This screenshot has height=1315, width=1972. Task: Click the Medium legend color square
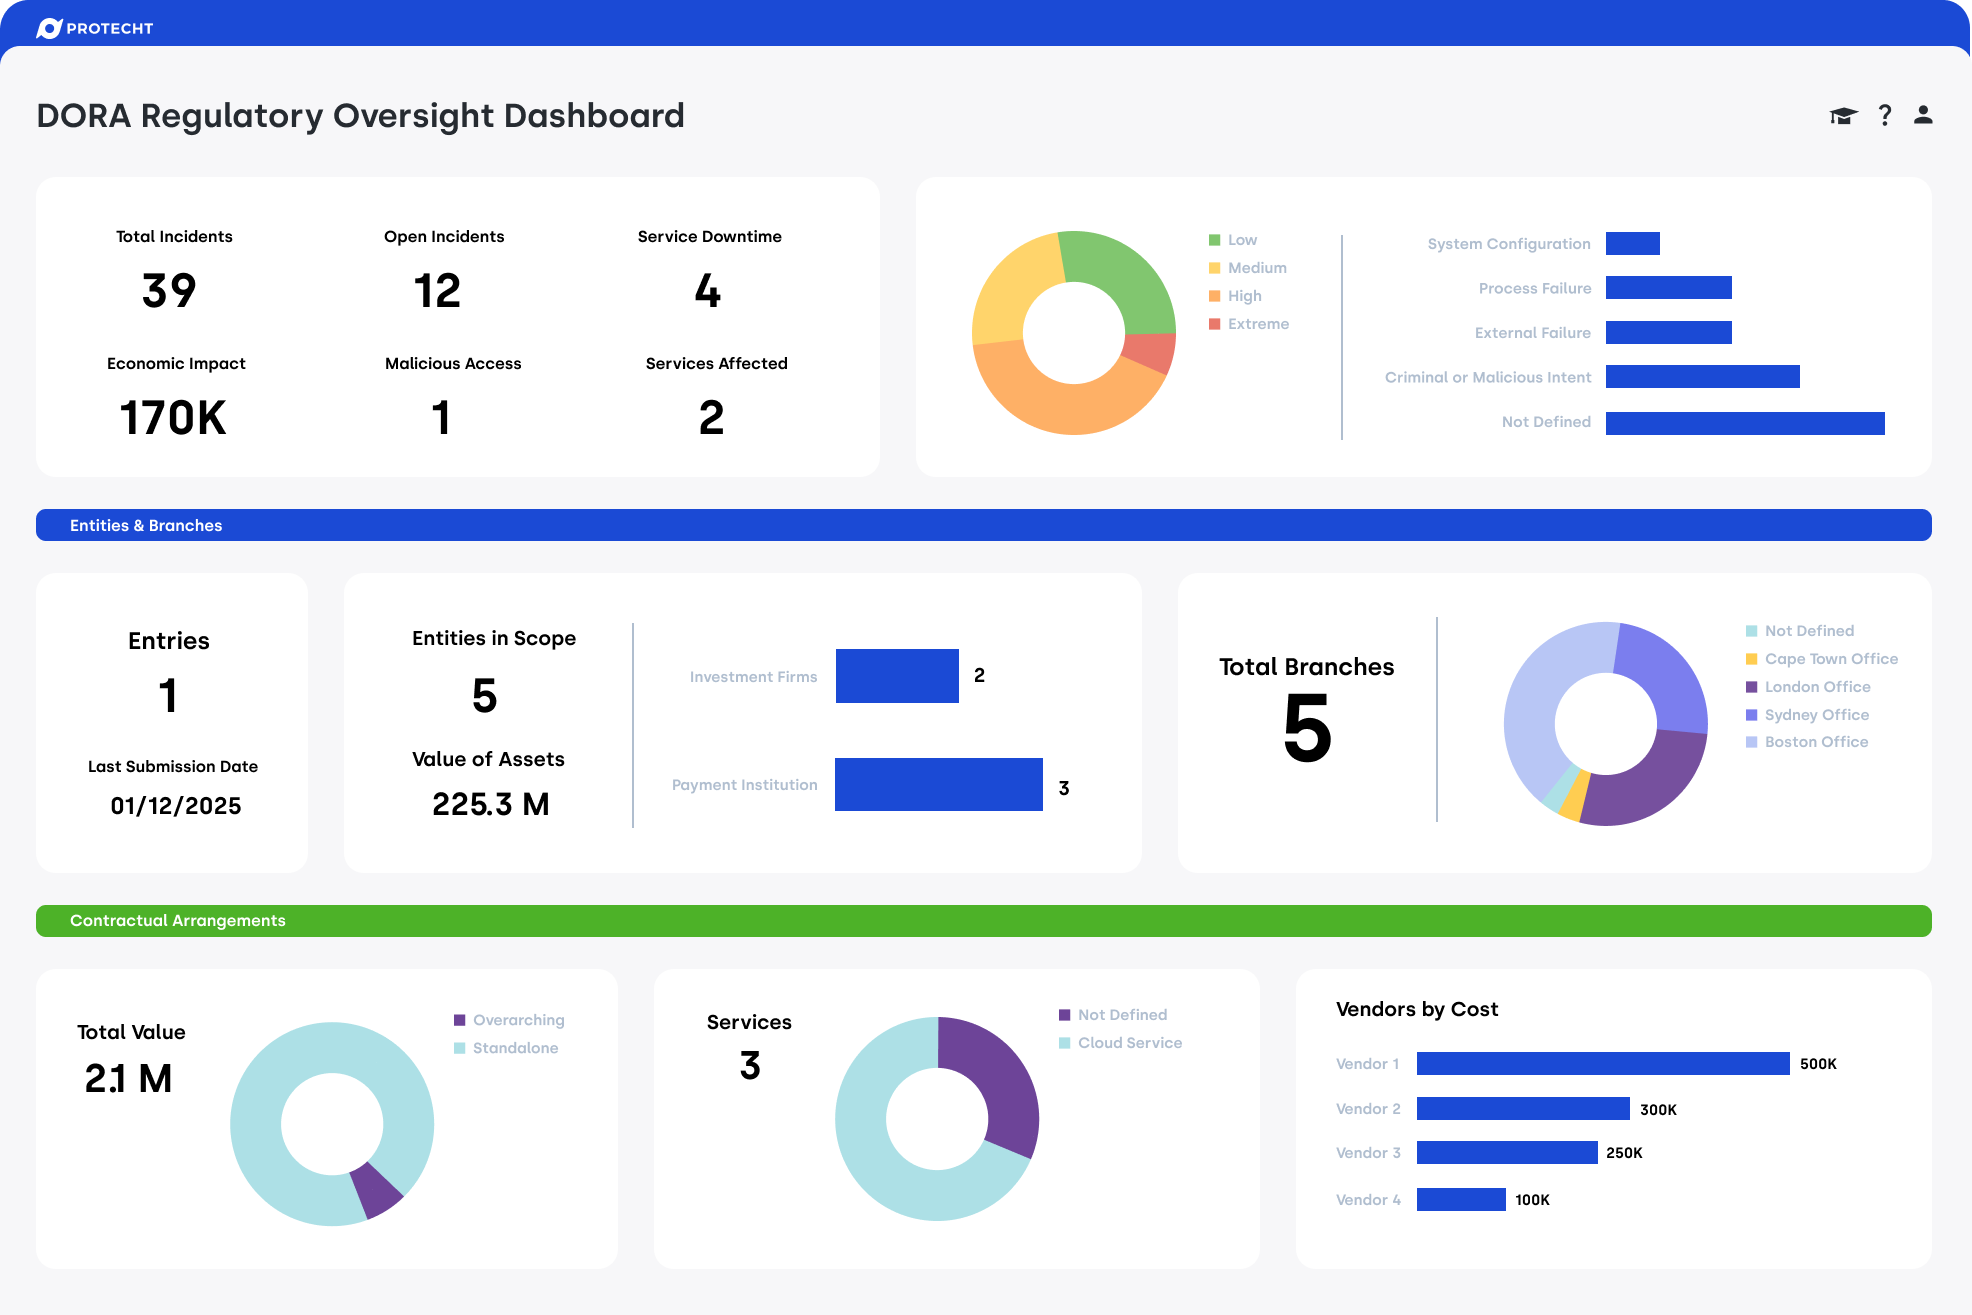(x=1215, y=268)
